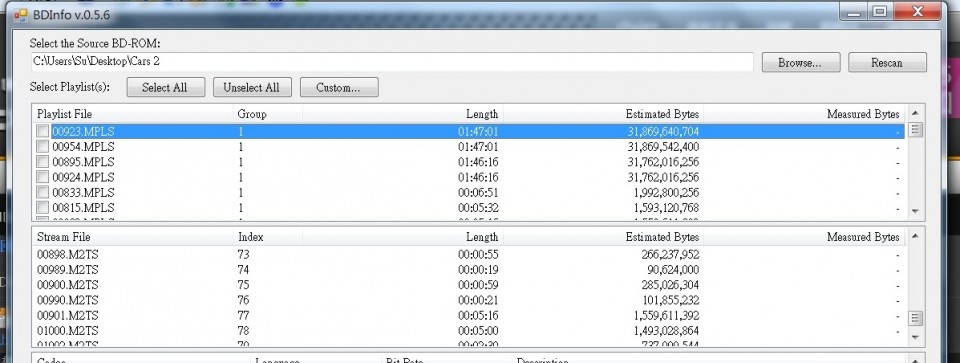Select stream file 00898.M2TS
The height and width of the screenshot is (363, 960).
[68, 255]
